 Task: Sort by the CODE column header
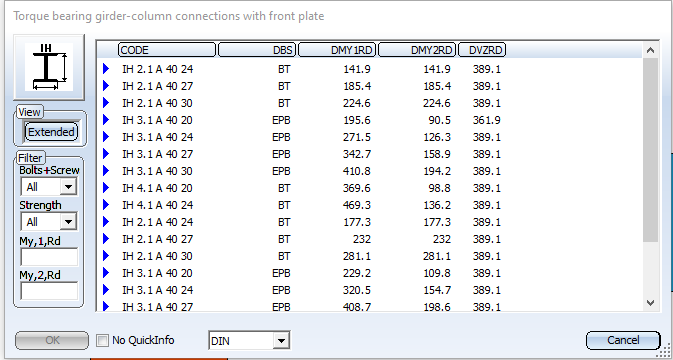pos(167,50)
